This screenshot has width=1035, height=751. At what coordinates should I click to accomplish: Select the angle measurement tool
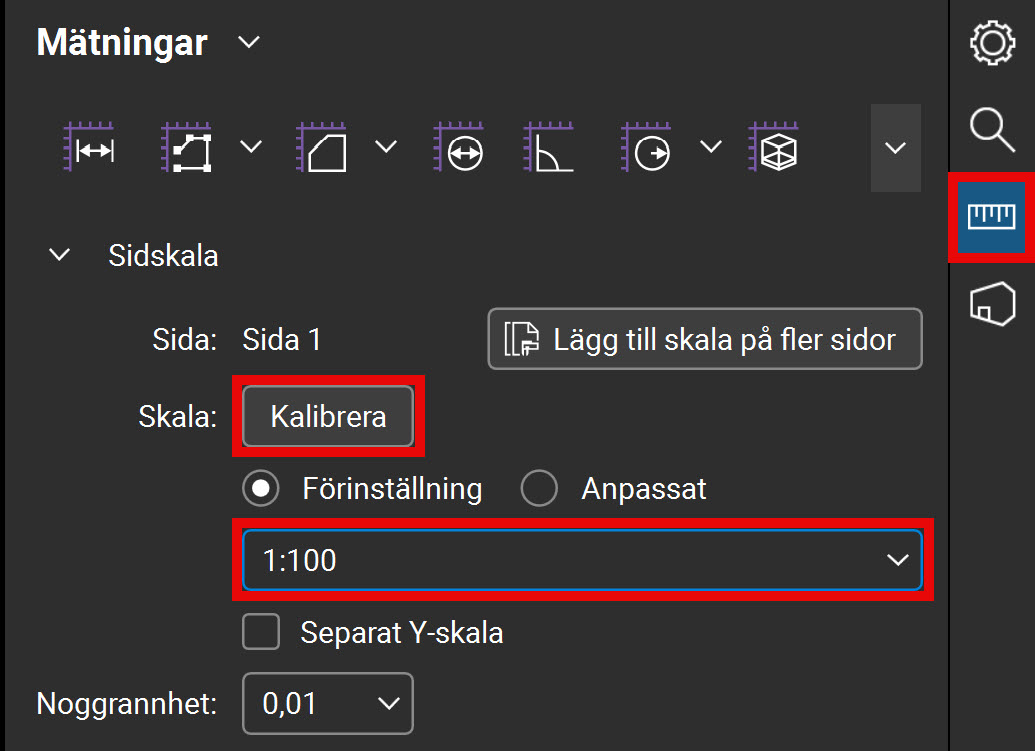548,148
